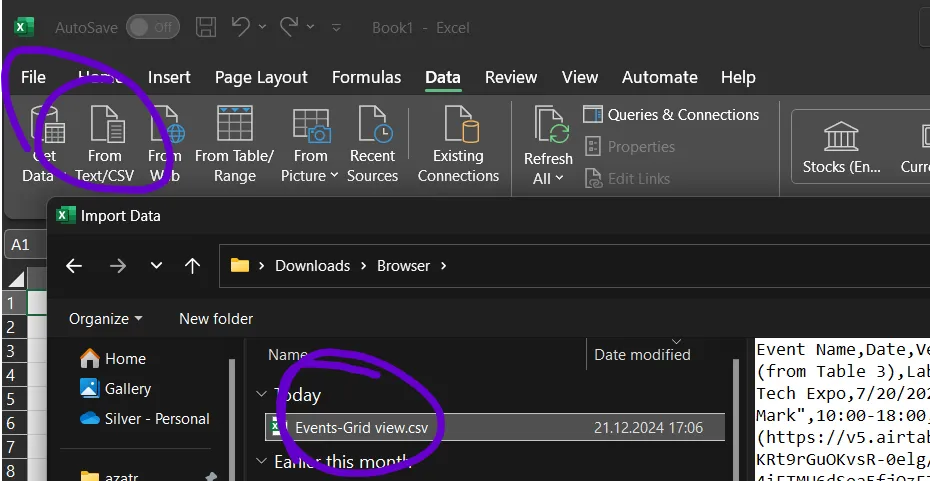Switch to the Page Layout tab

(261, 77)
